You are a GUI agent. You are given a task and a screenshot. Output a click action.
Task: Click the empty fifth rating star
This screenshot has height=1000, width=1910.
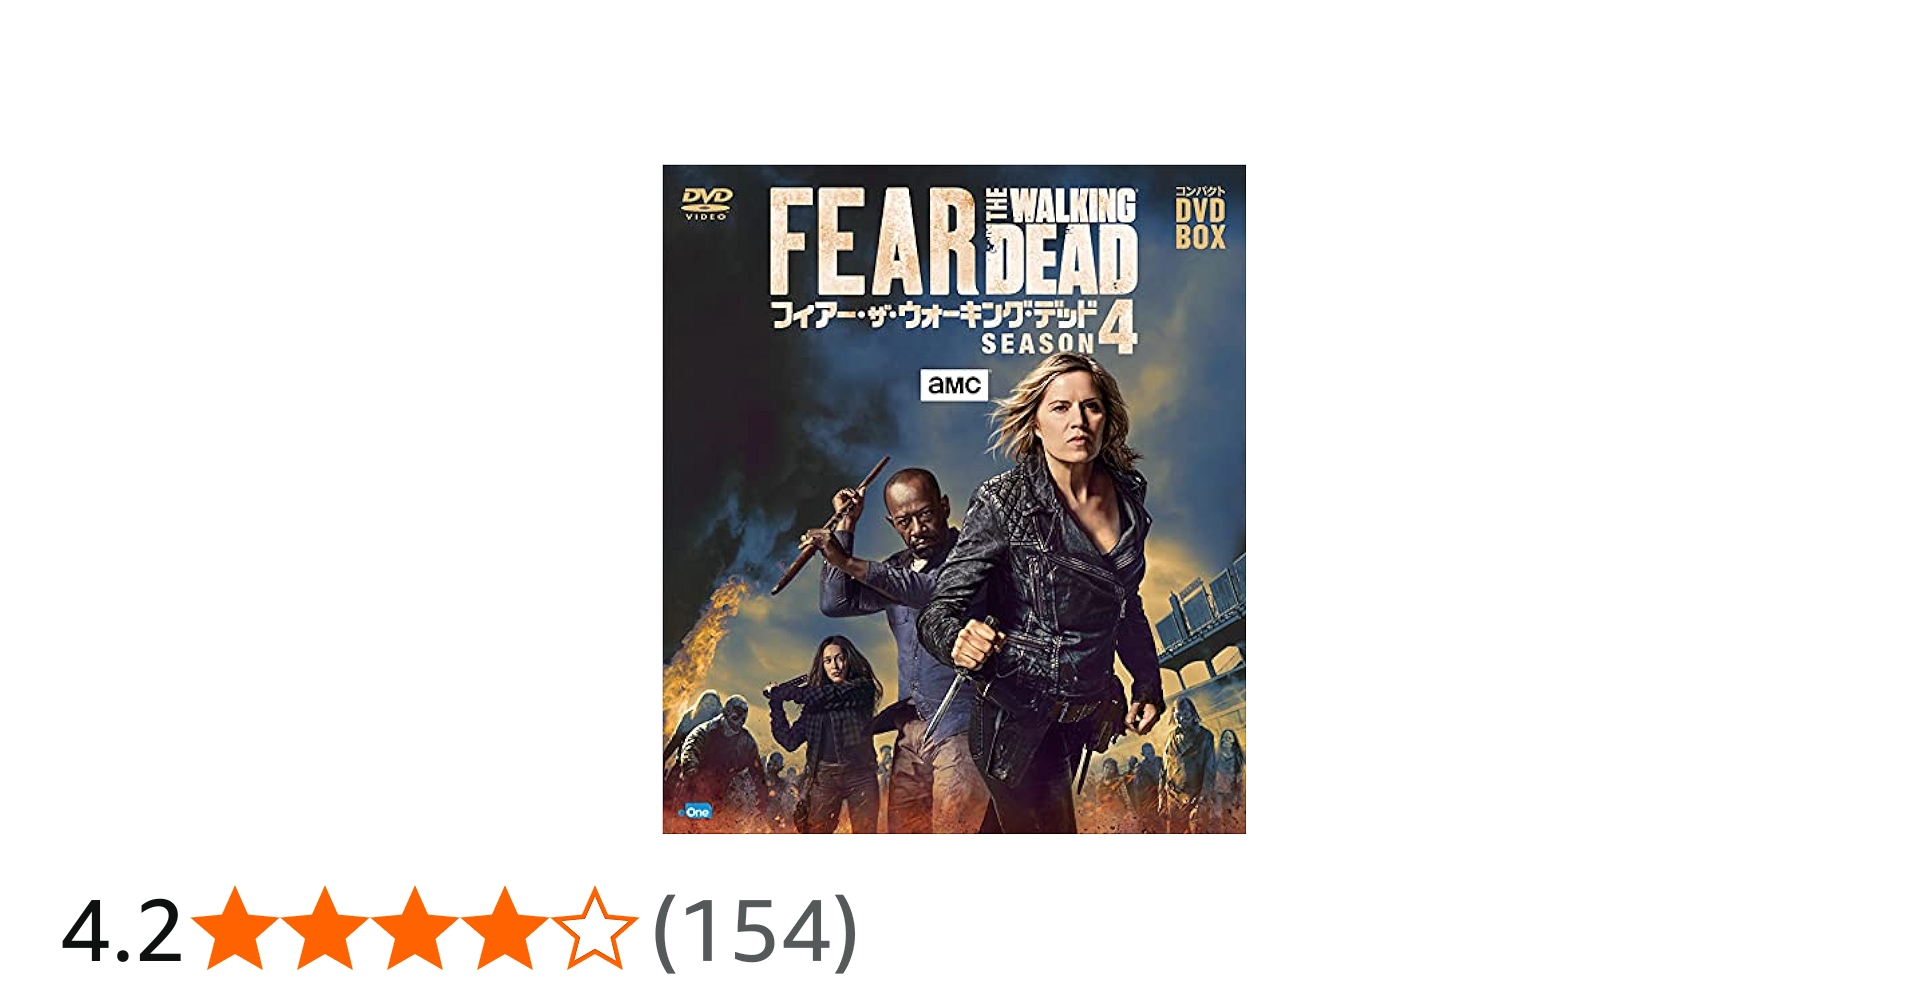click(595, 929)
